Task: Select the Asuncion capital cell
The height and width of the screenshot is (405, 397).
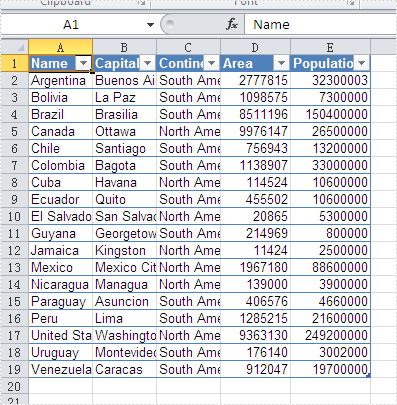Action: click(x=124, y=301)
